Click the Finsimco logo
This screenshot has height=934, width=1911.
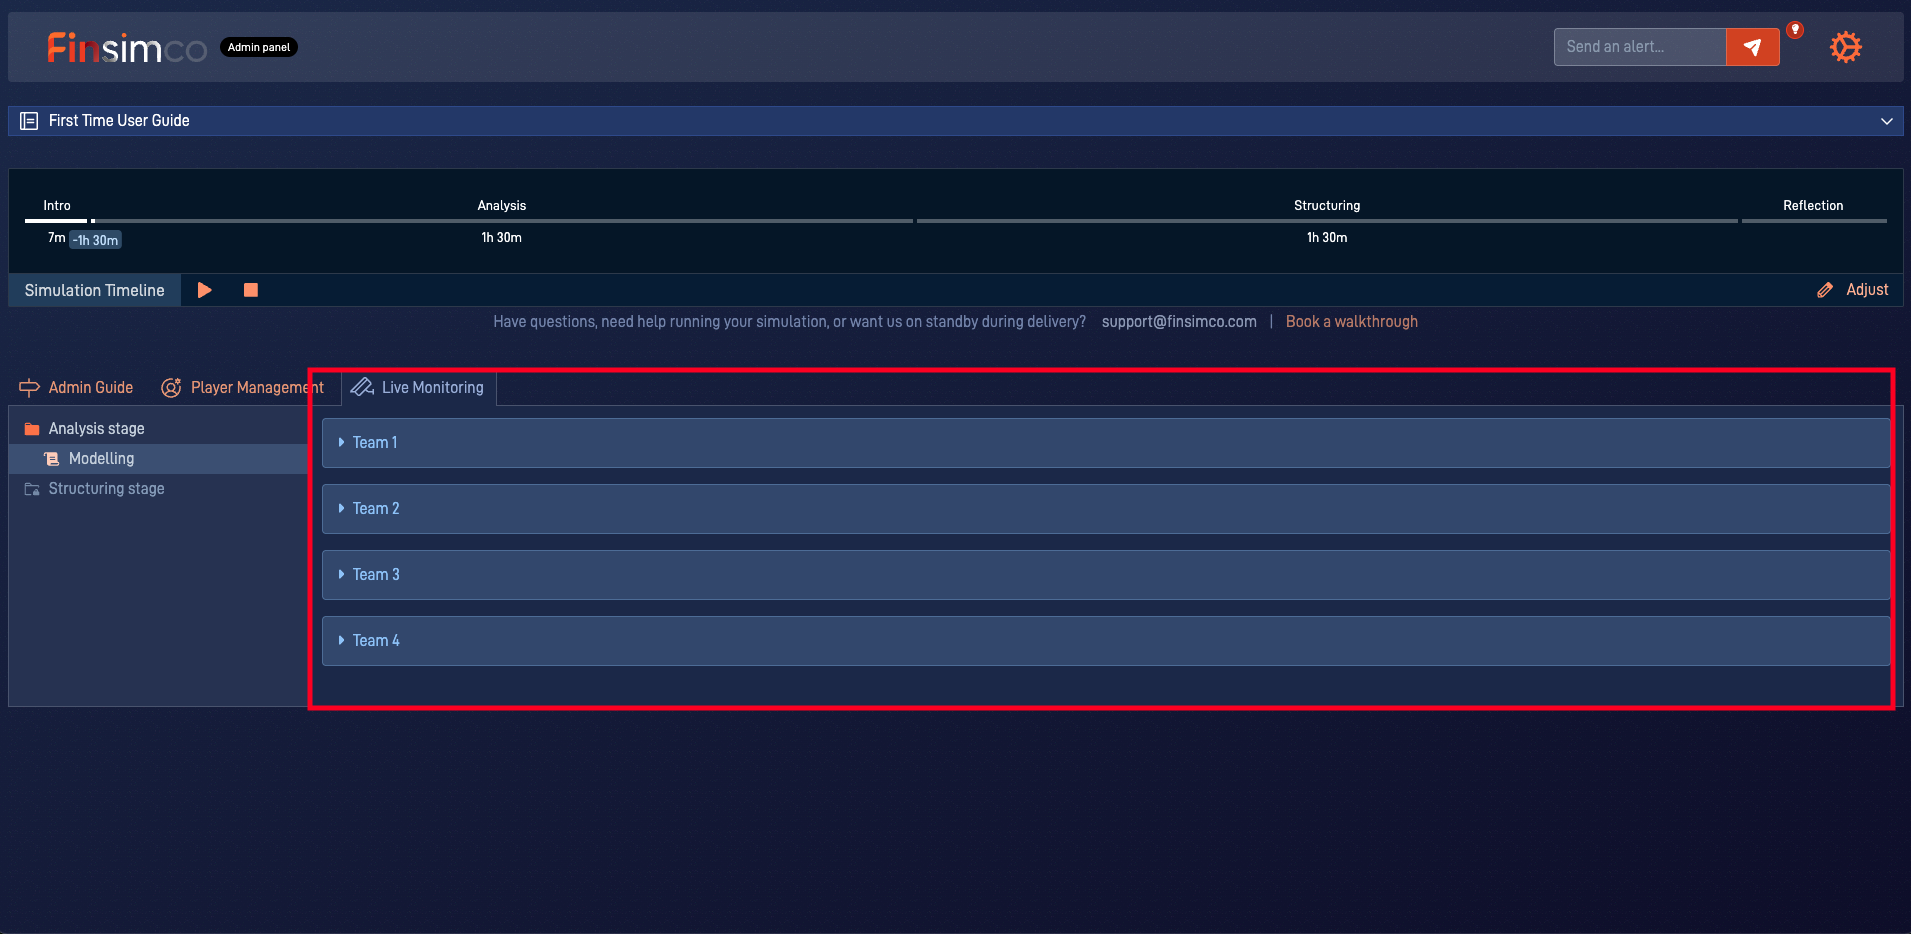tap(127, 47)
